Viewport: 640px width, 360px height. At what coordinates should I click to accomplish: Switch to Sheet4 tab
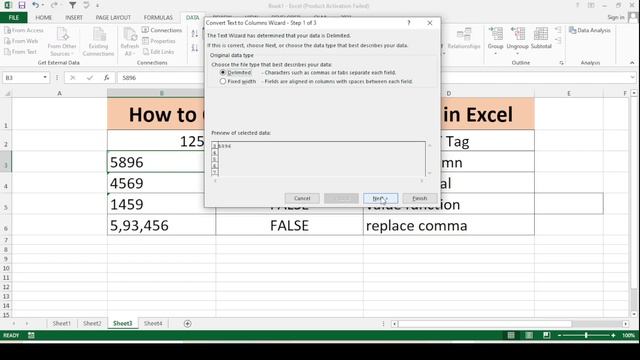[153, 323]
